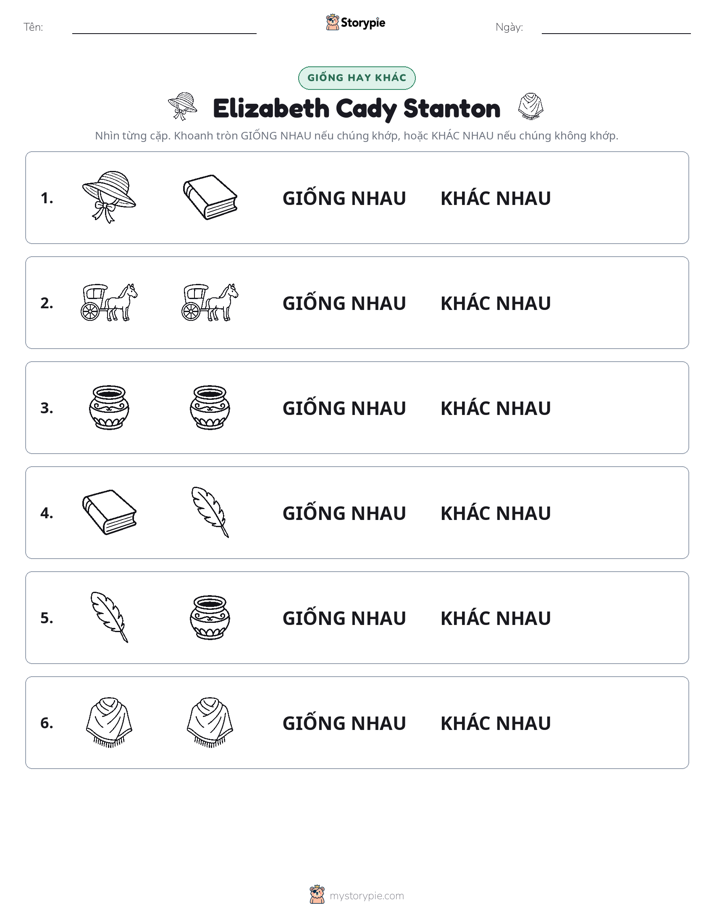The height and width of the screenshot is (924, 714).
Task: Click the Storypie logo at top
Action: 356,23
